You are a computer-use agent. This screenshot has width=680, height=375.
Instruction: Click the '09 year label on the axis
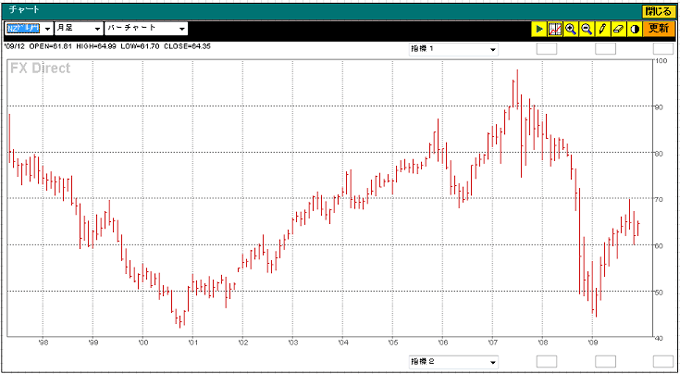pyautogui.click(x=592, y=341)
